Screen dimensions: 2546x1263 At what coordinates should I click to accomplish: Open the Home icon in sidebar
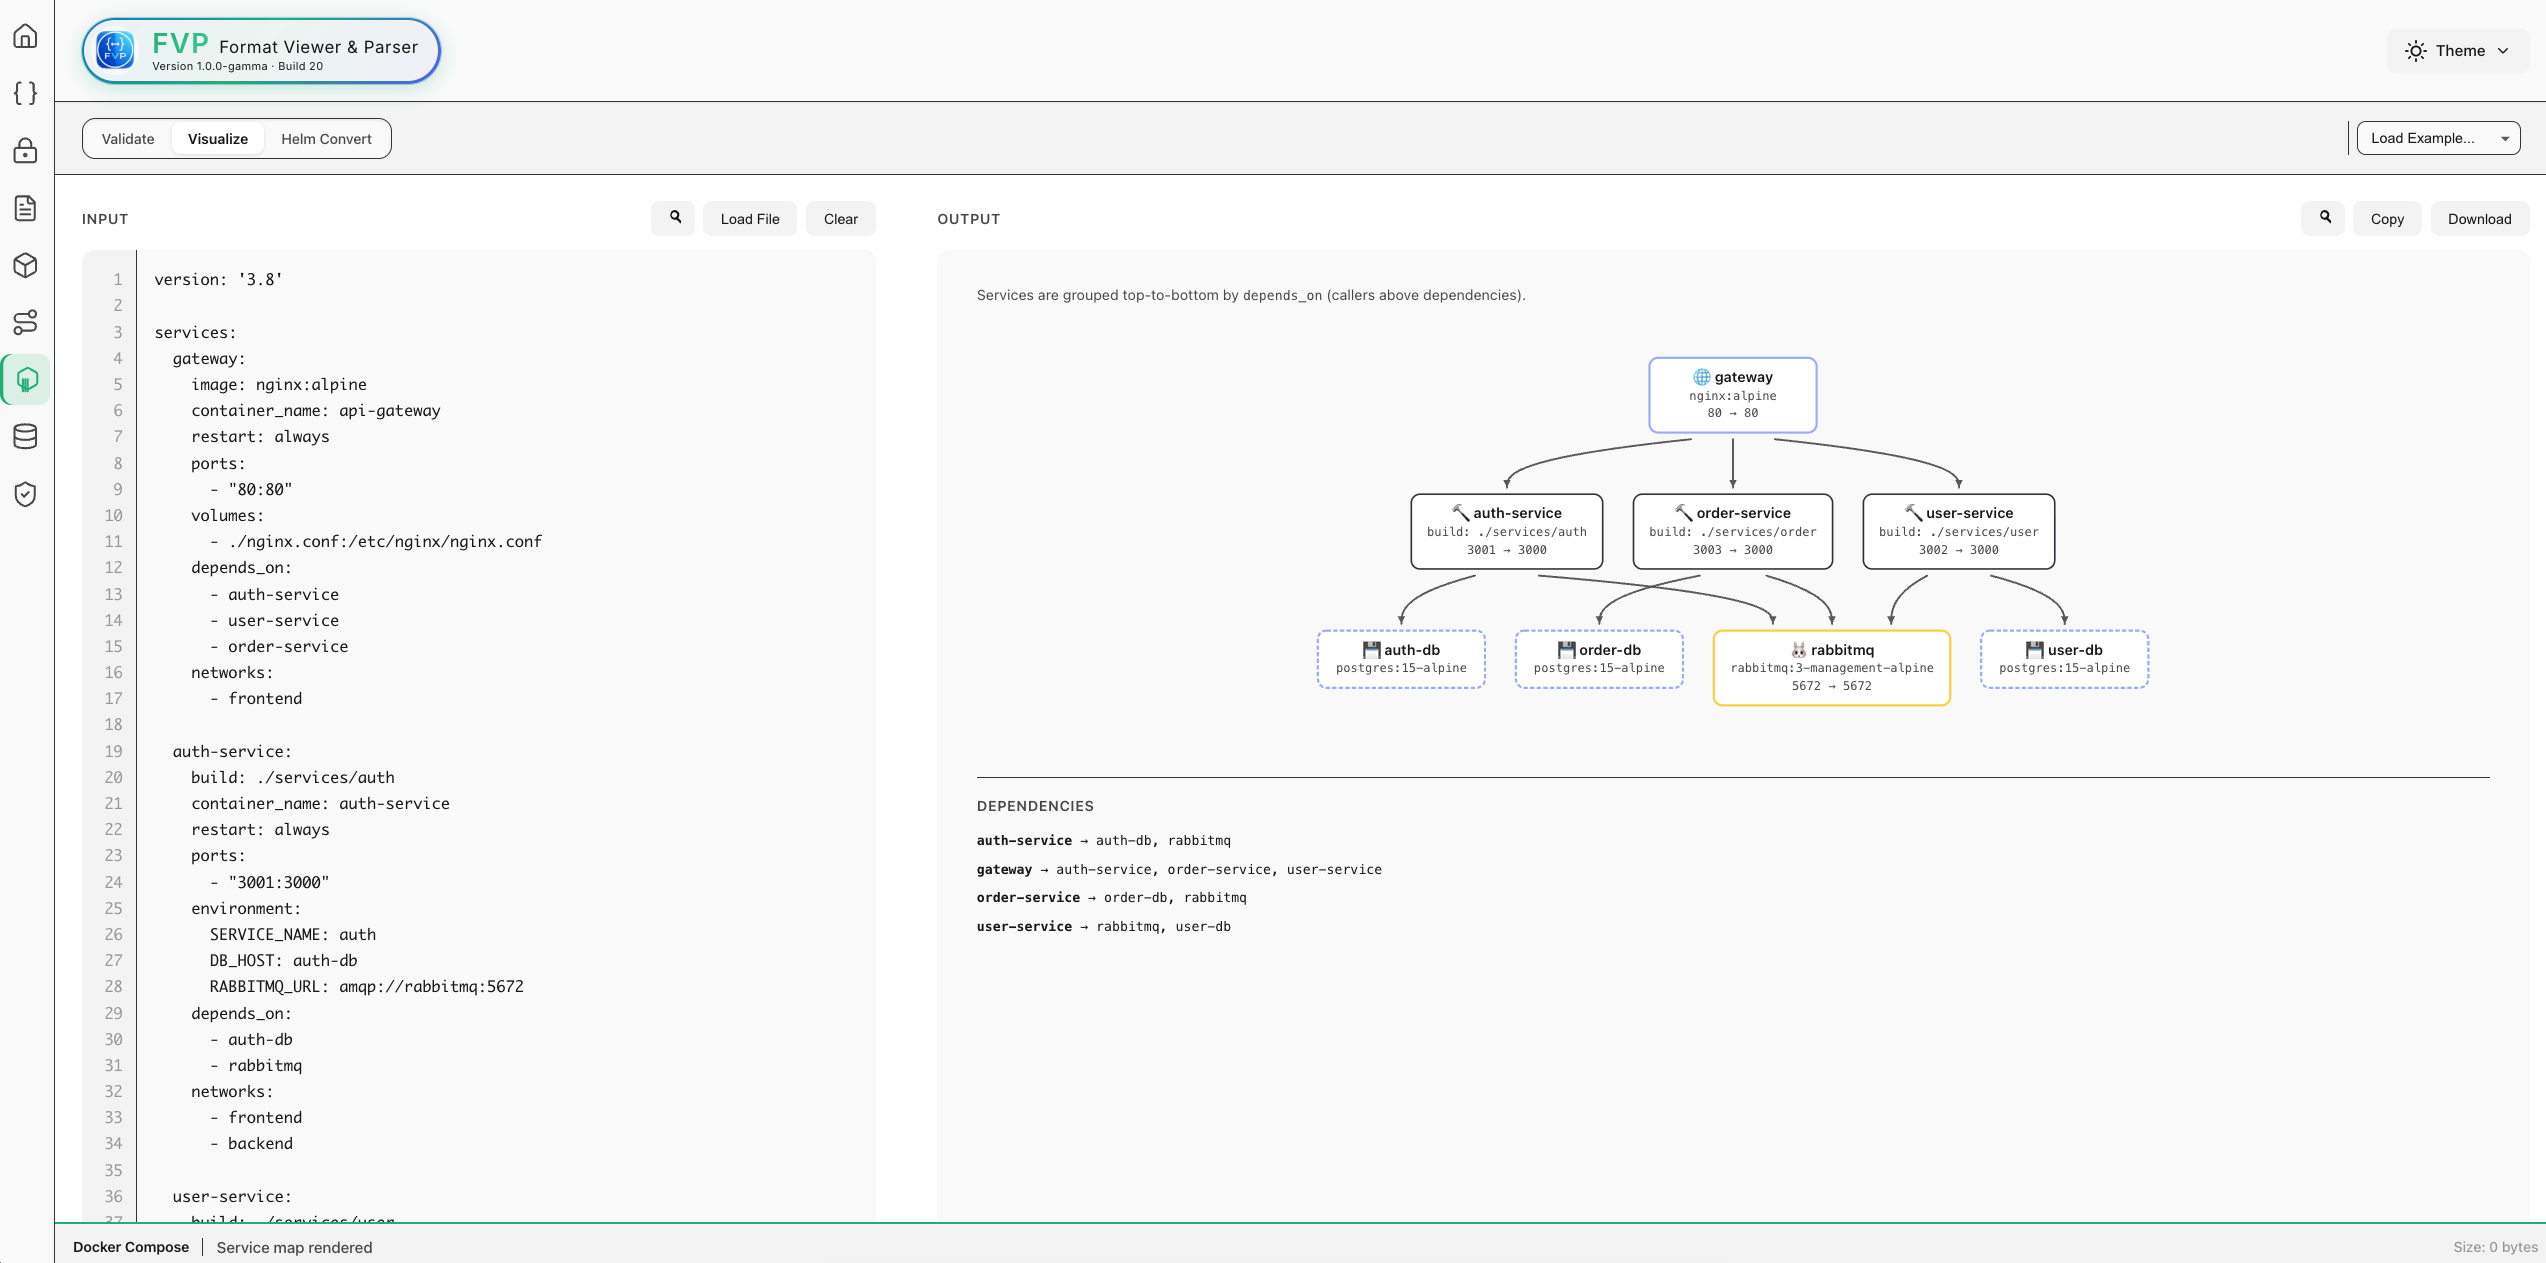[26, 36]
